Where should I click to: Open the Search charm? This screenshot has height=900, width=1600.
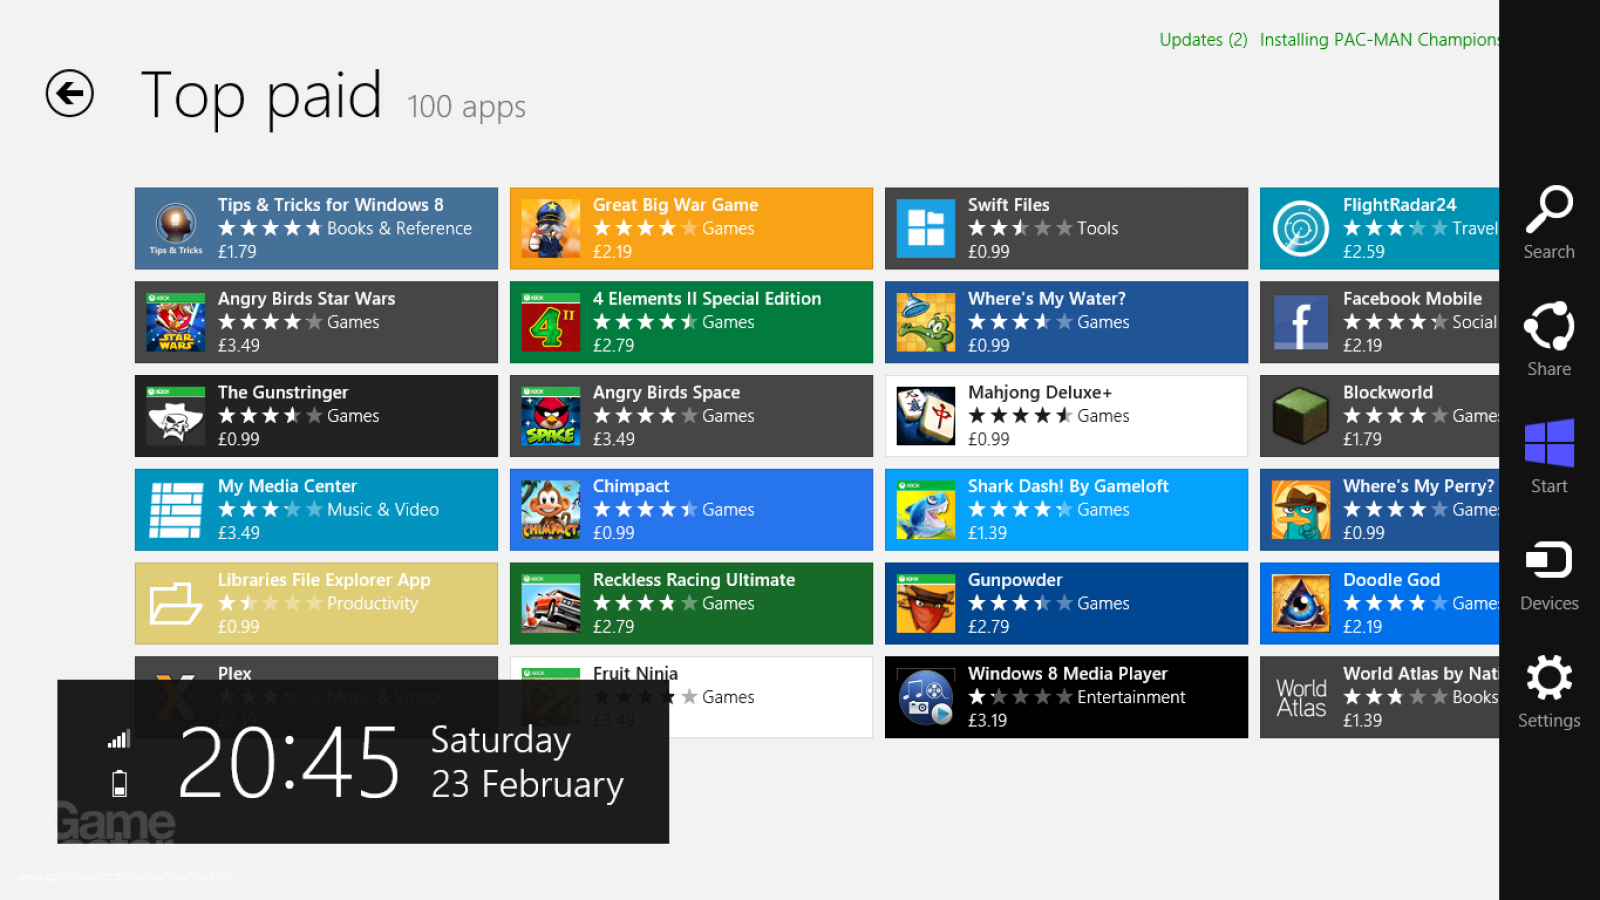[x=1549, y=223]
